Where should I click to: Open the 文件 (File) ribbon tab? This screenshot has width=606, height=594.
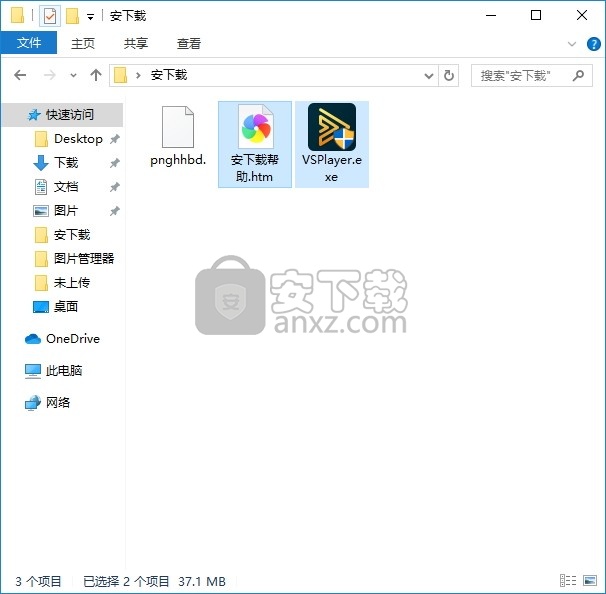[29, 43]
